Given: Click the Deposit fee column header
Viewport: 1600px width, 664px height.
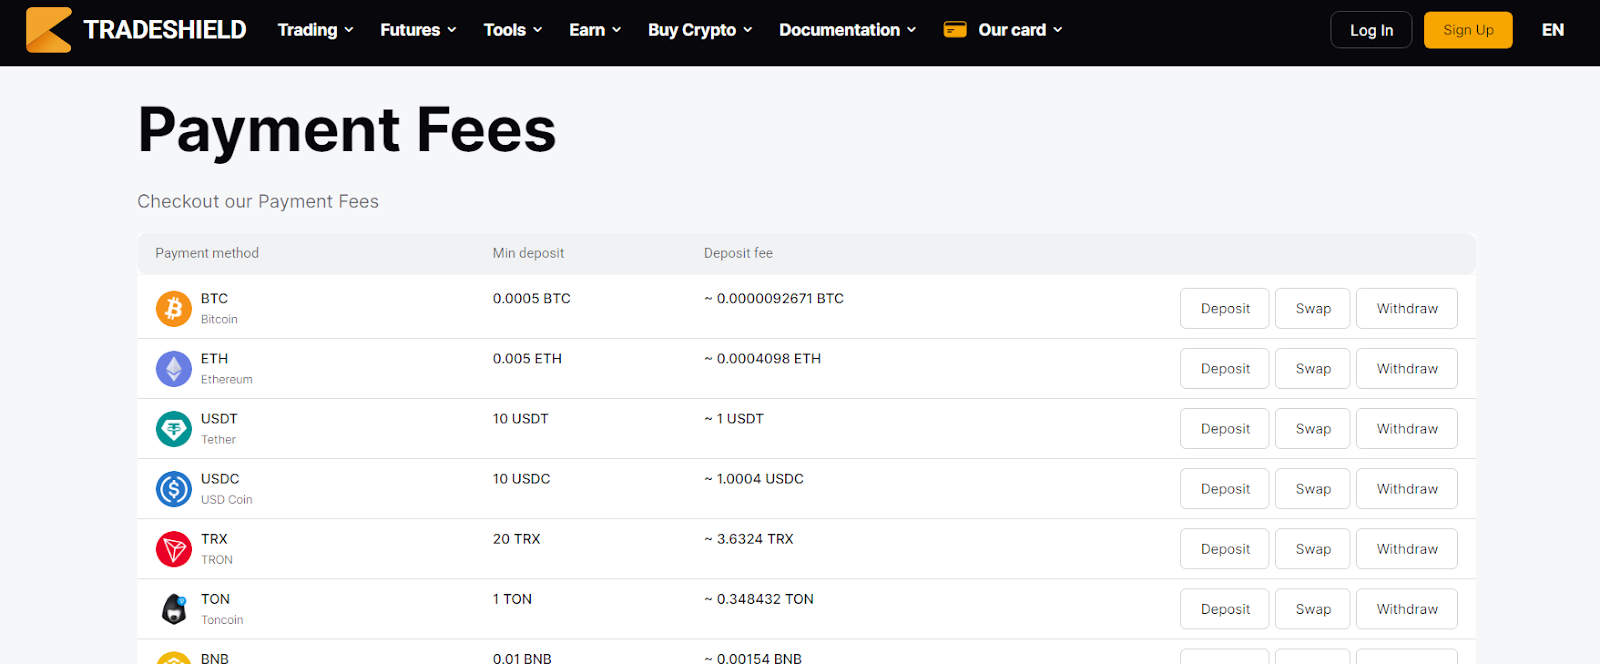Looking at the screenshot, I should (738, 253).
